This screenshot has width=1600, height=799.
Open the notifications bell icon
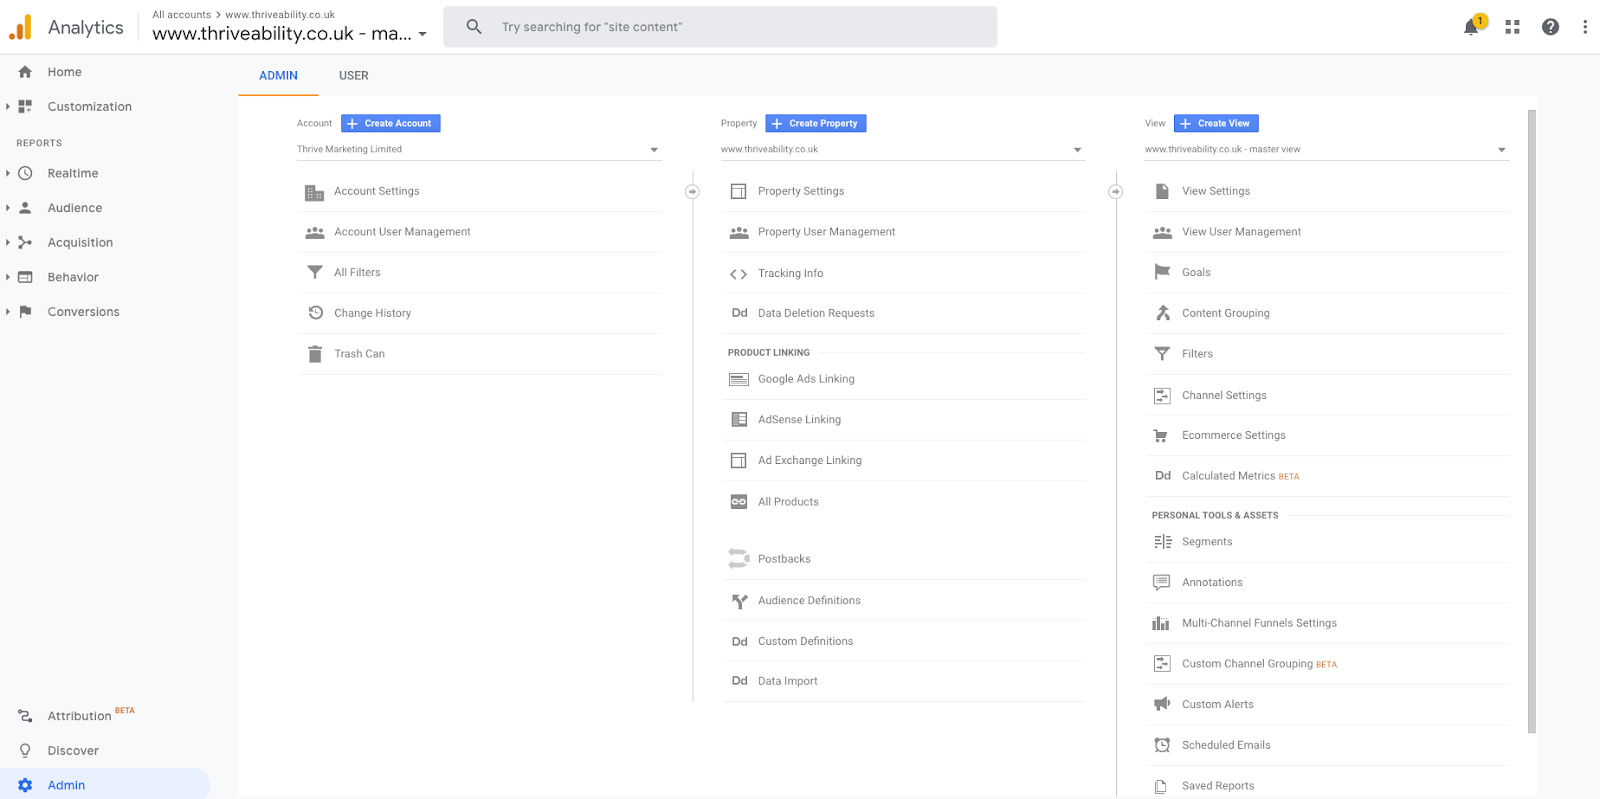(x=1471, y=27)
